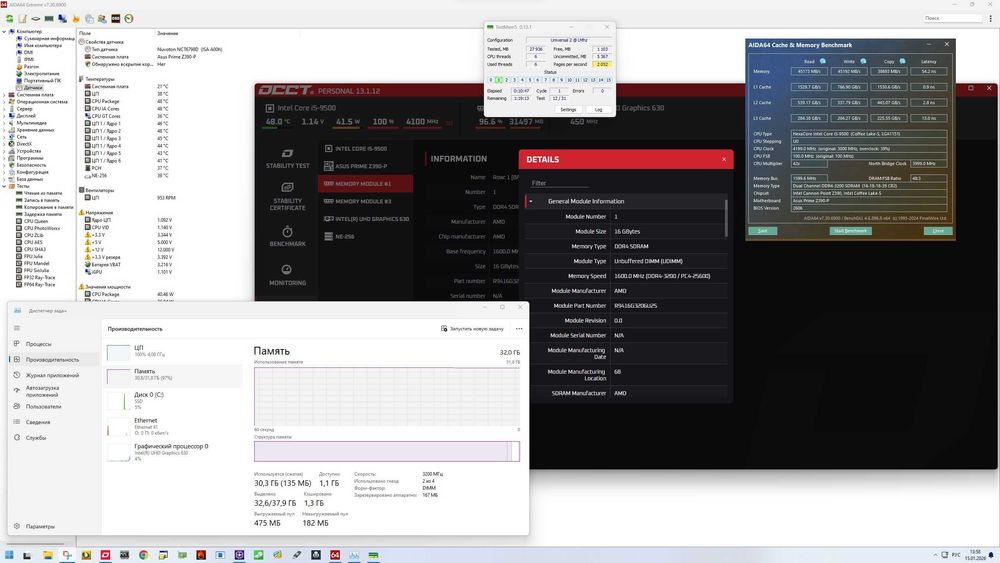Select Диск 0 (C:) in Task Manager
Screen dimensions: 1000x563
[x=173, y=400]
